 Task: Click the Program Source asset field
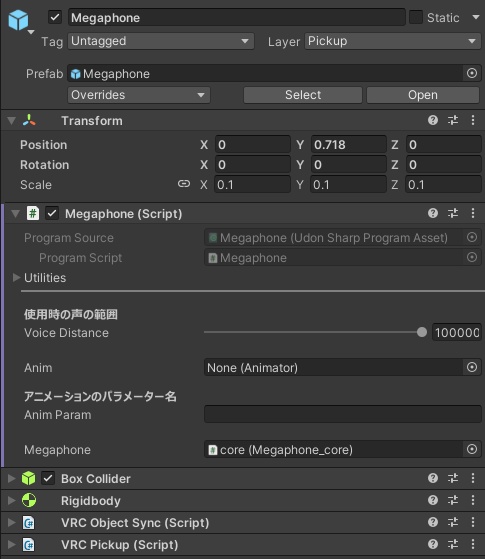(333, 238)
